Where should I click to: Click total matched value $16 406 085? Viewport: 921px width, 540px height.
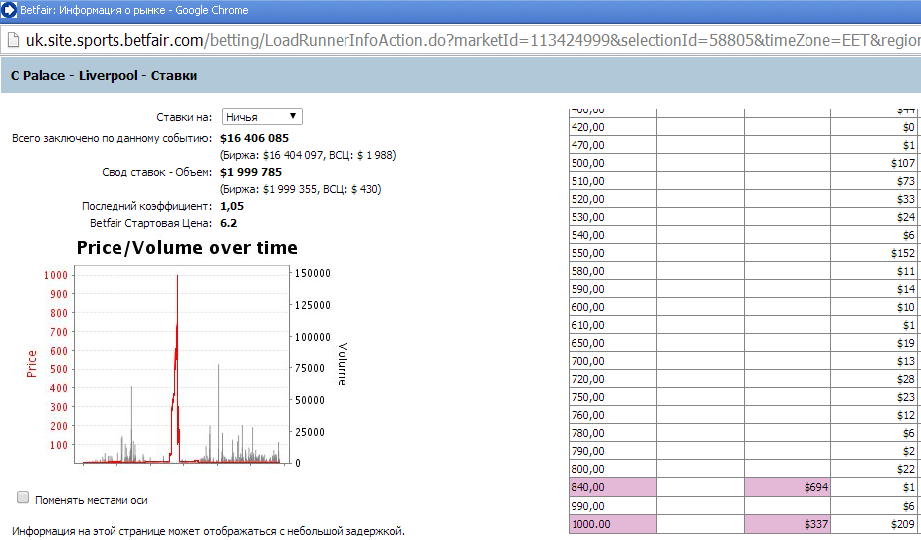pos(254,138)
